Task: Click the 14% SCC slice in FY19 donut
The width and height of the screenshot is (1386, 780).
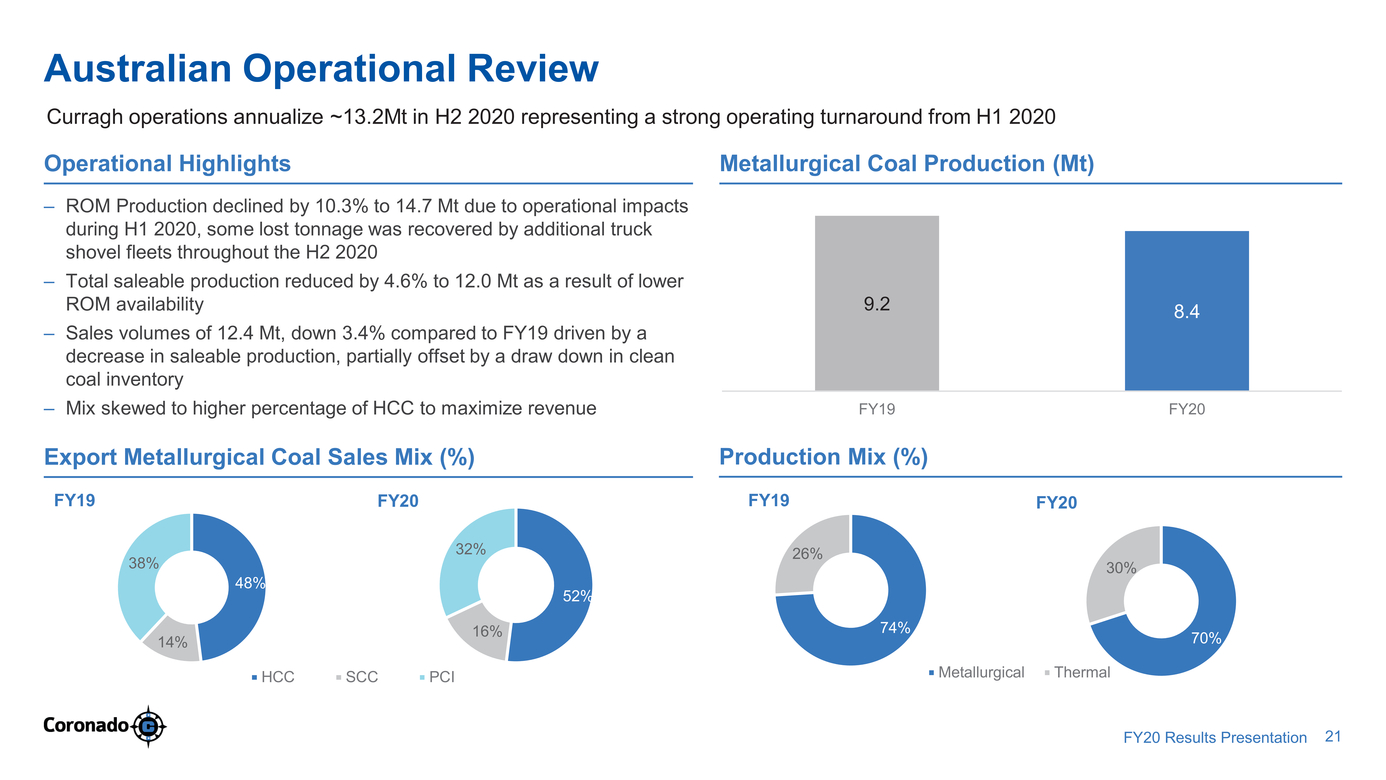Action: pos(172,642)
